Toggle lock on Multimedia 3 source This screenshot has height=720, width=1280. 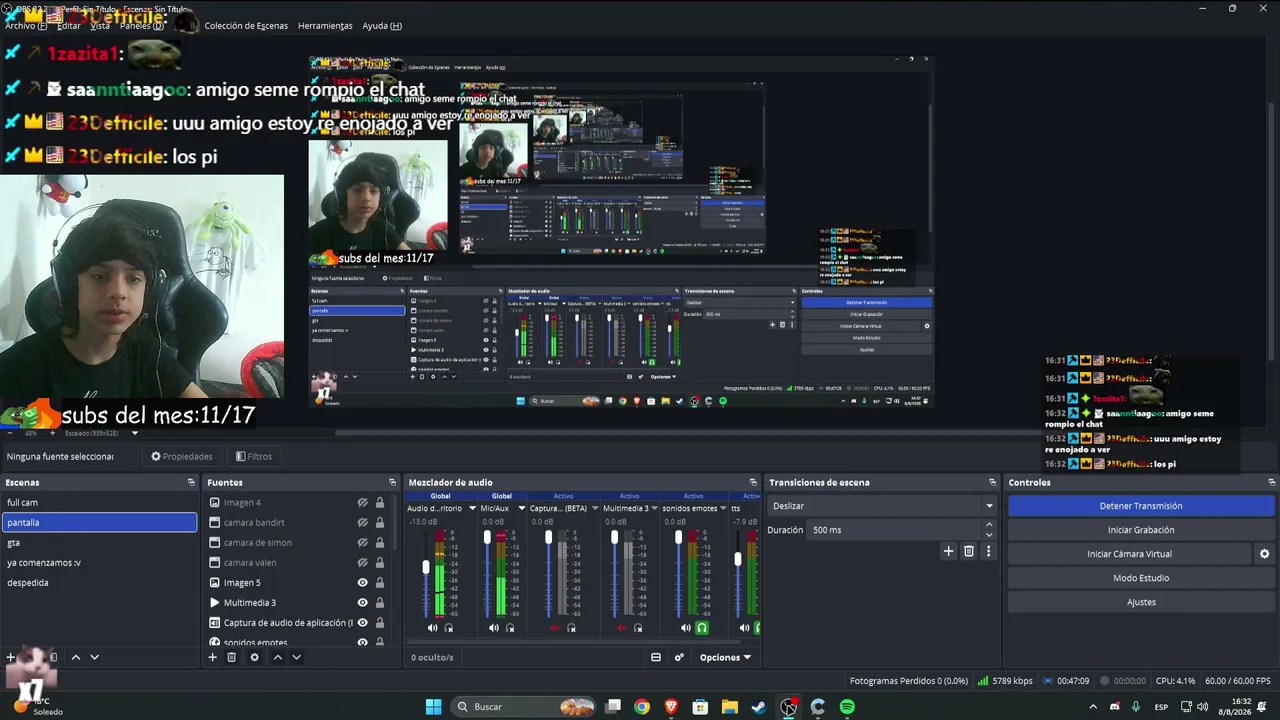(x=380, y=602)
